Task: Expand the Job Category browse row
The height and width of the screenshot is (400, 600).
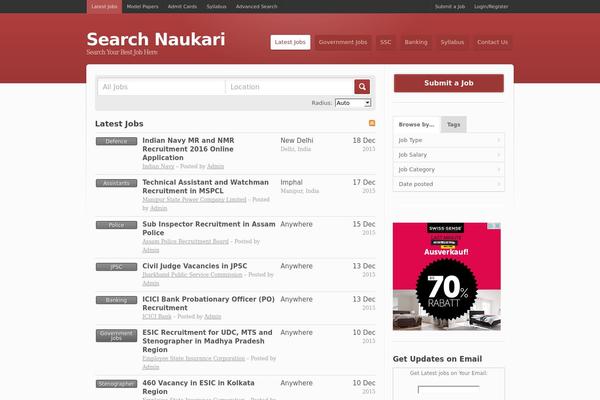Action: (x=449, y=169)
